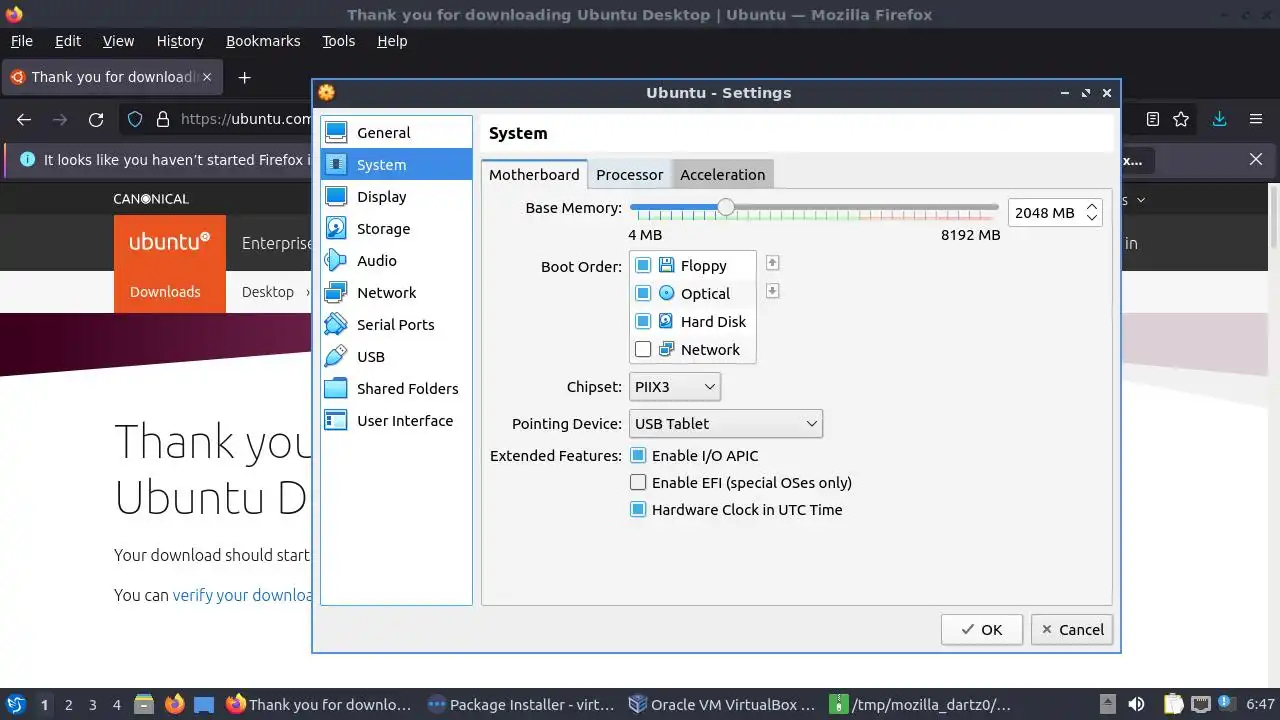Open USB settings plug icon
The height and width of the screenshot is (720, 1280).
[x=336, y=356]
